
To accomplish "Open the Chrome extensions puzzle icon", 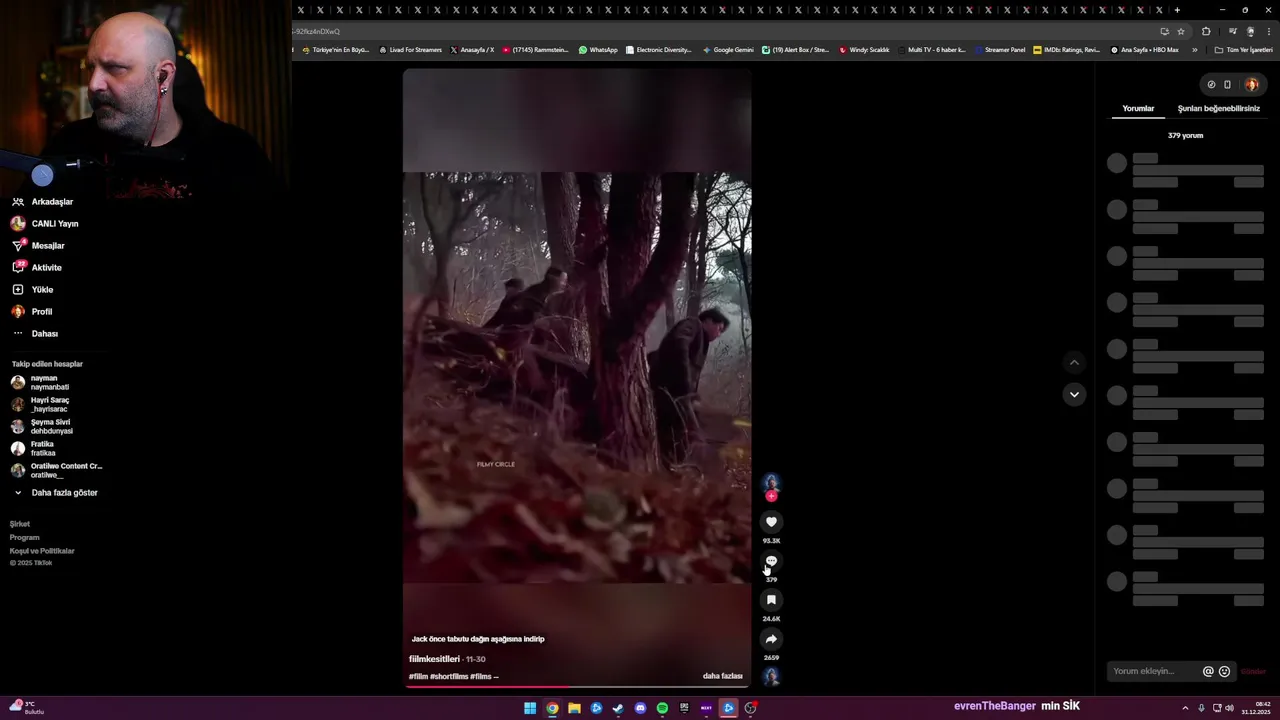I will pos(1206,31).
